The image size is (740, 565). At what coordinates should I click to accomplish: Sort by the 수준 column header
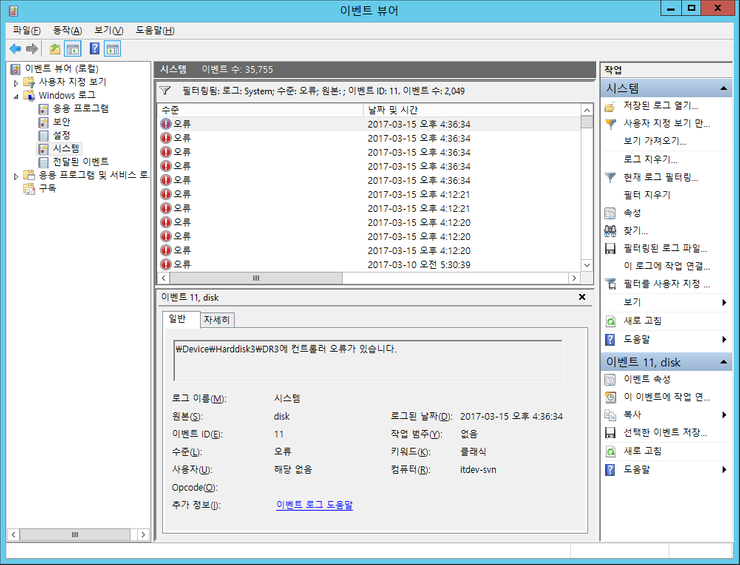[260, 110]
